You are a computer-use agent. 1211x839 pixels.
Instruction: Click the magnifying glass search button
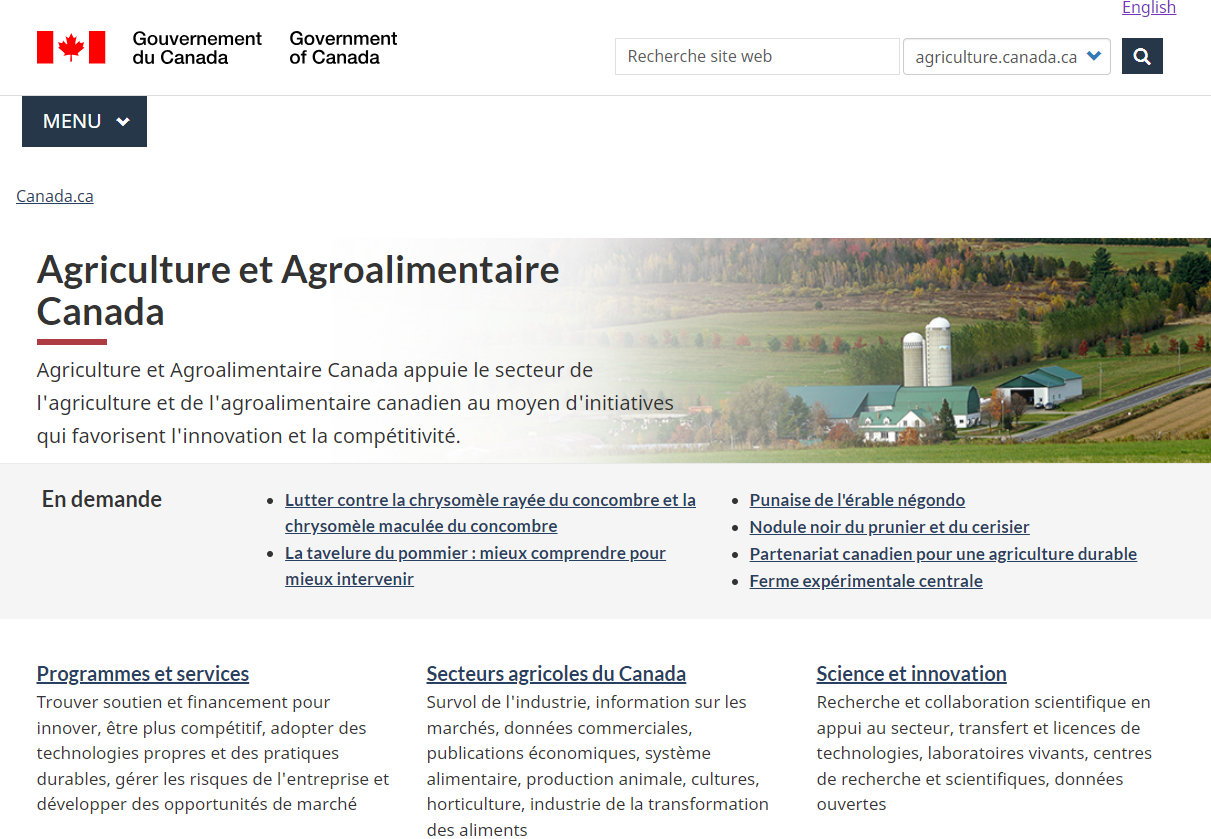coord(1142,57)
